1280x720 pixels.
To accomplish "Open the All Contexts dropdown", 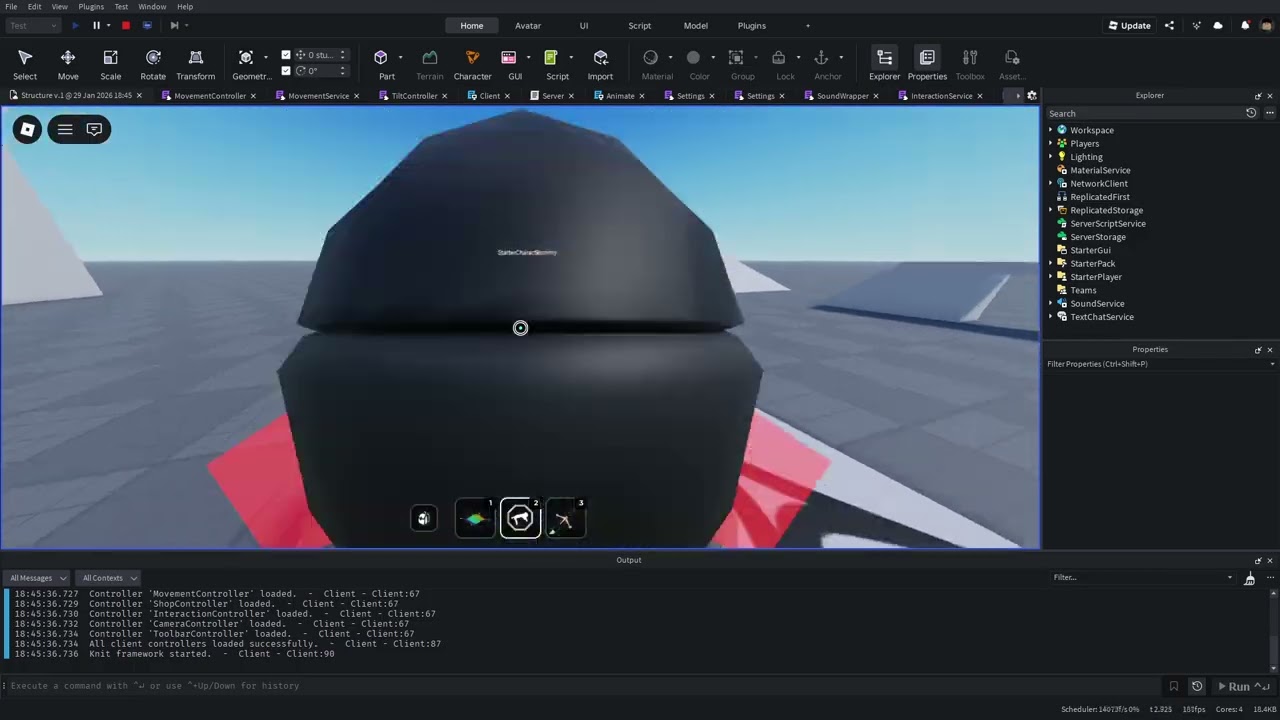I will (108, 578).
